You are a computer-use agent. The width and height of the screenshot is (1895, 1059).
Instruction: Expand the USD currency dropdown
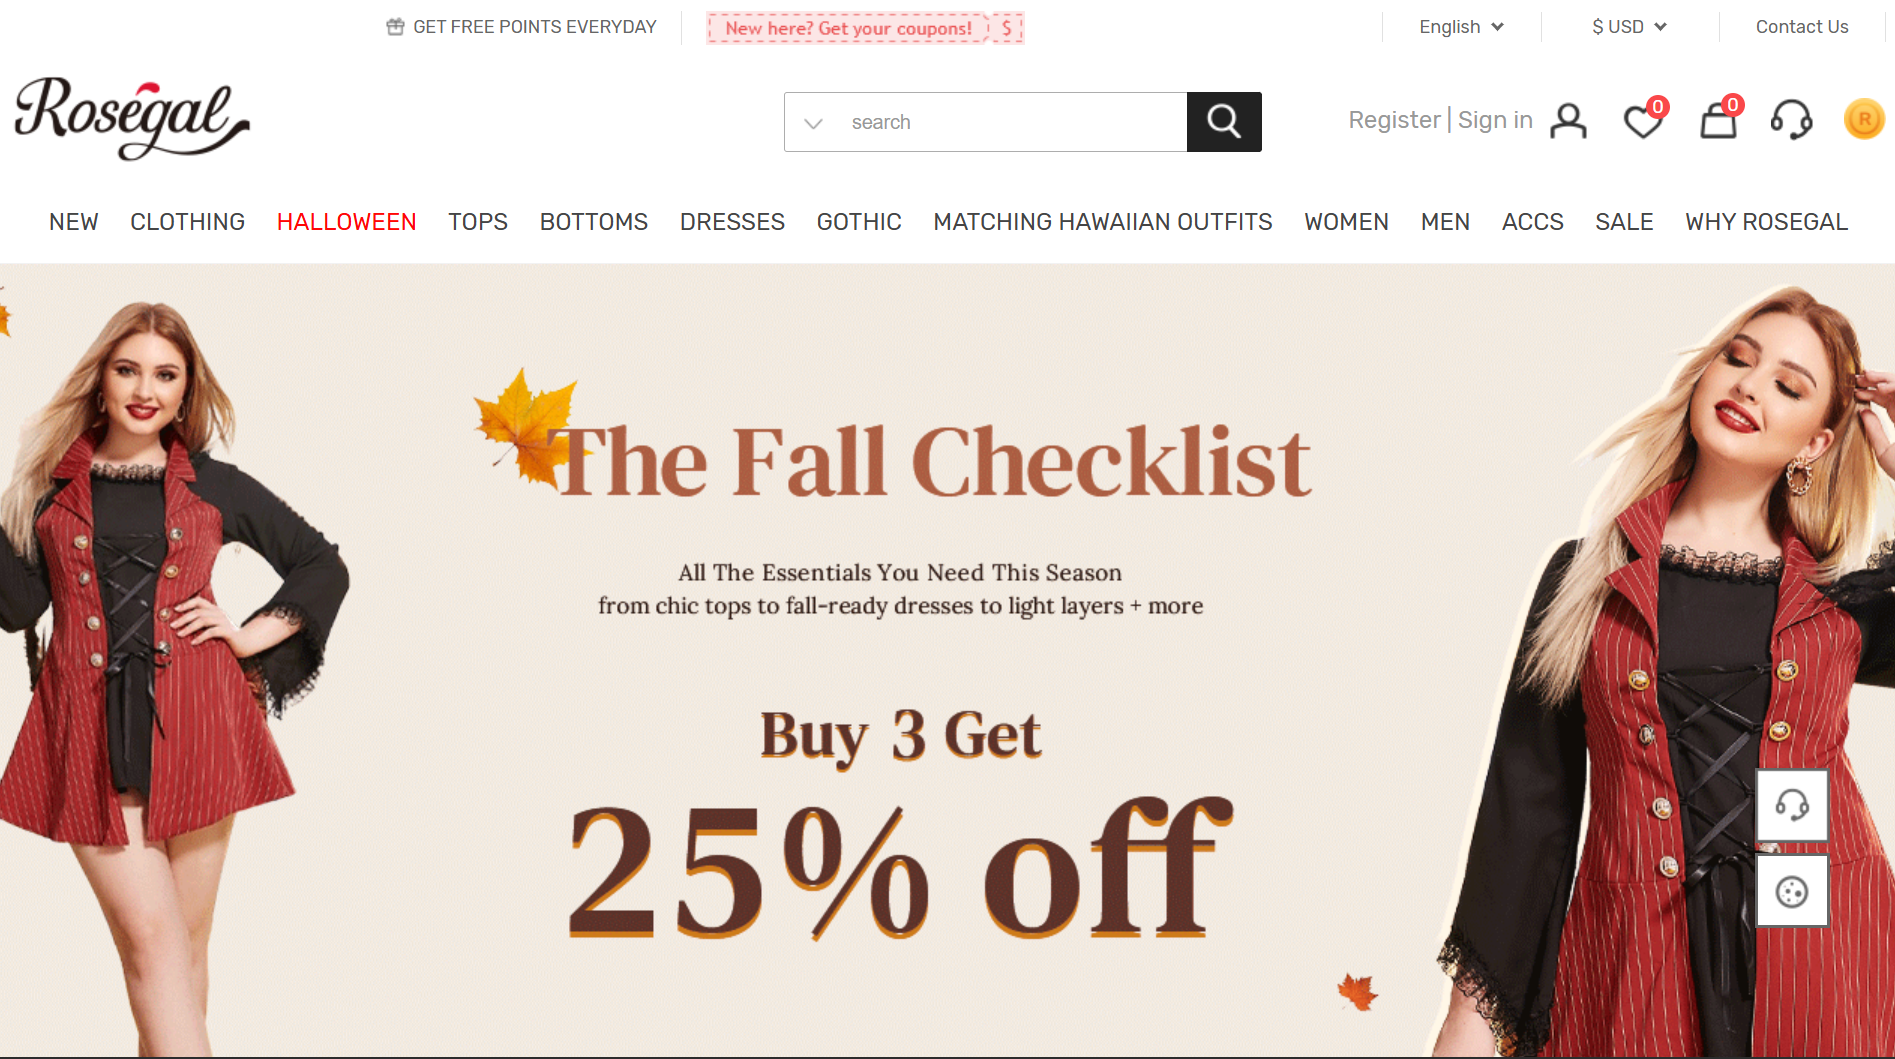point(1629,27)
